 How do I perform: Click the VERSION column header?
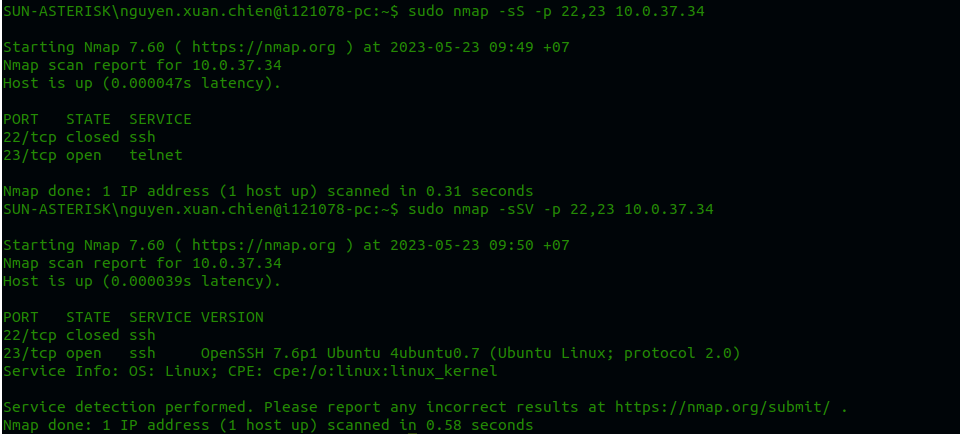tap(232, 317)
